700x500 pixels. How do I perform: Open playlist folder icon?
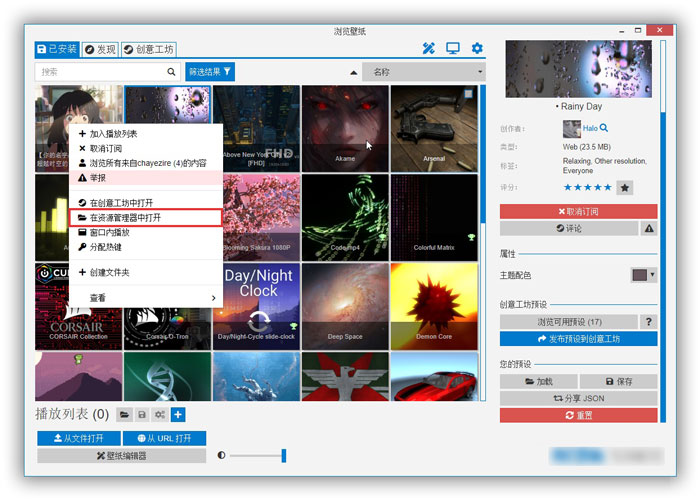pos(125,414)
